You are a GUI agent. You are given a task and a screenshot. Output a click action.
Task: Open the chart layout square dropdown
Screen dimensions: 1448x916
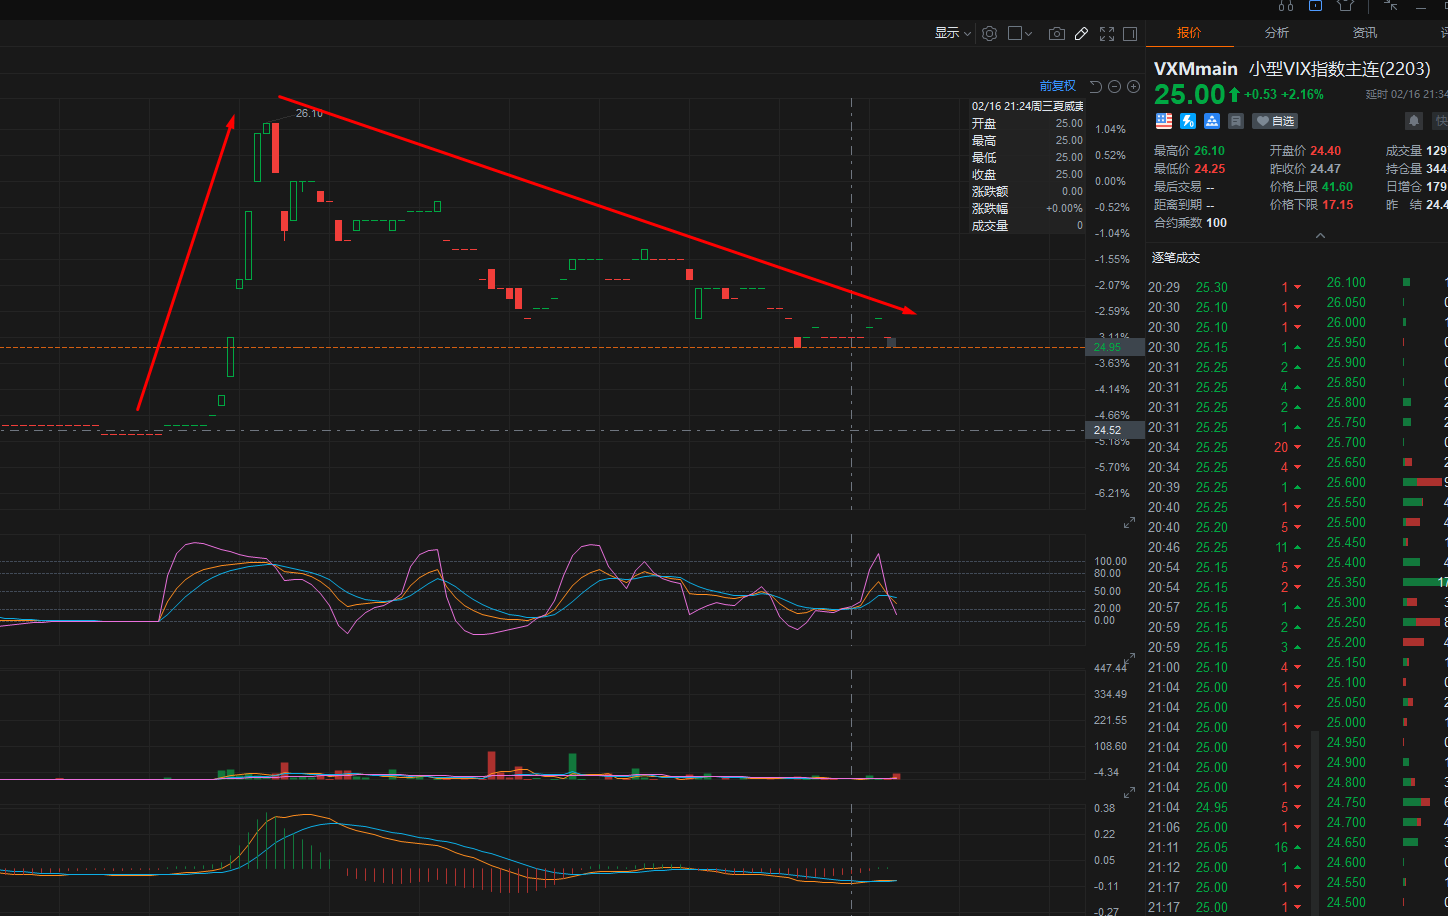tap(1020, 33)
